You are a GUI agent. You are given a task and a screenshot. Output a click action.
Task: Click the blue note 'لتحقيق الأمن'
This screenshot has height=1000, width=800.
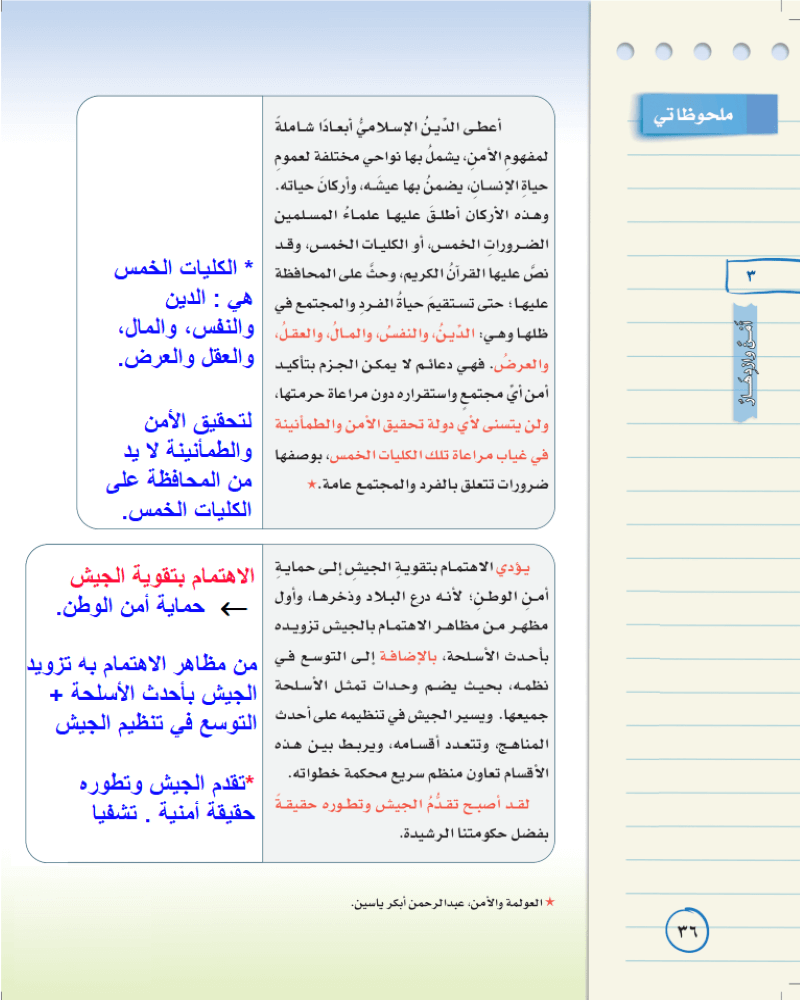(x=198, y=421)
